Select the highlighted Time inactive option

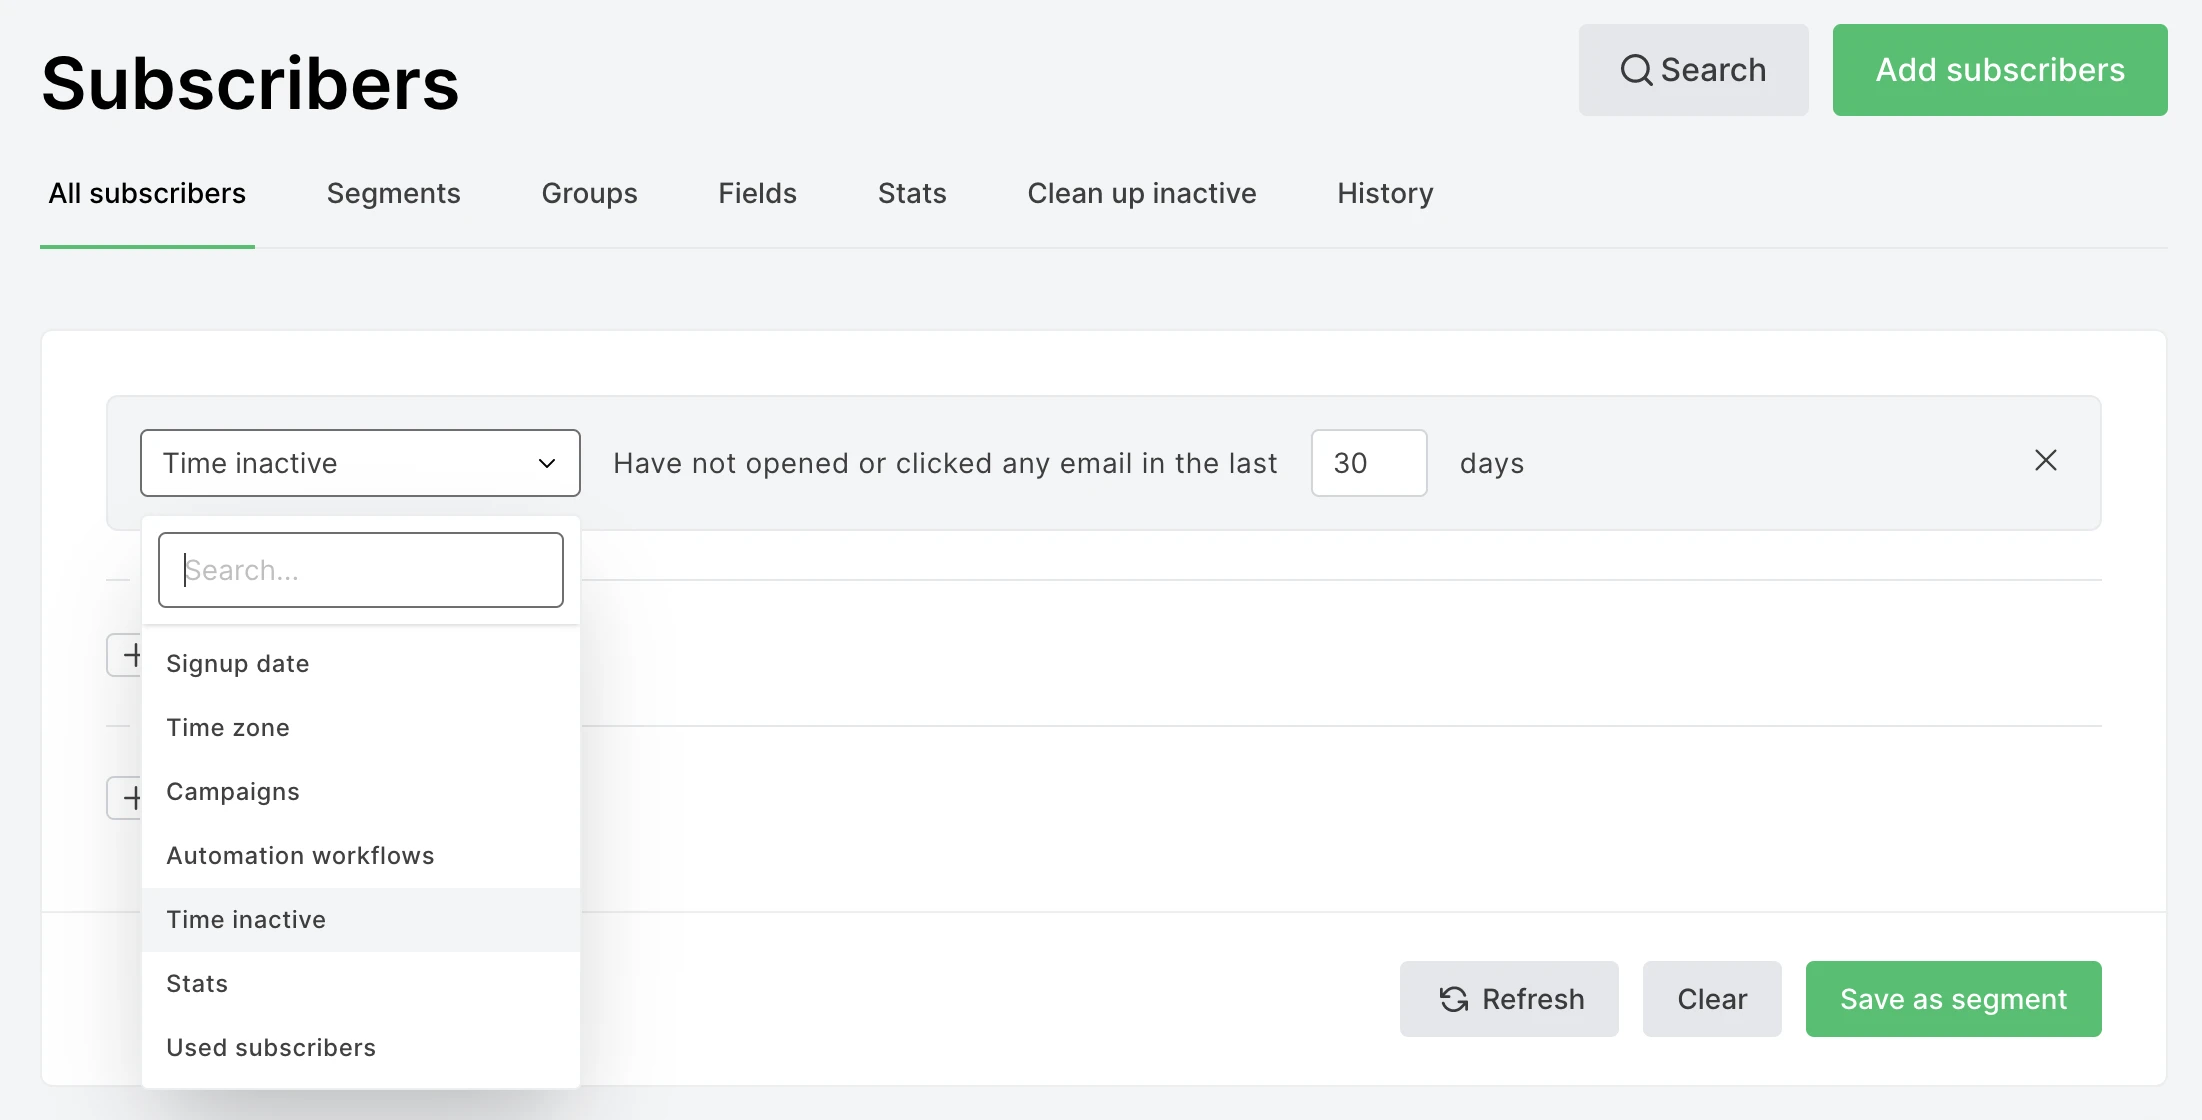246,920
